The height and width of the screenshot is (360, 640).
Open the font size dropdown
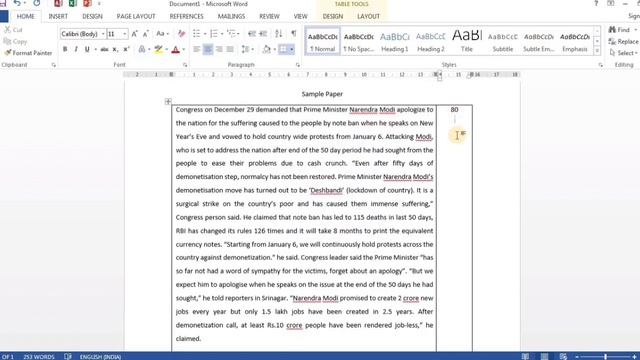point(124,34)
